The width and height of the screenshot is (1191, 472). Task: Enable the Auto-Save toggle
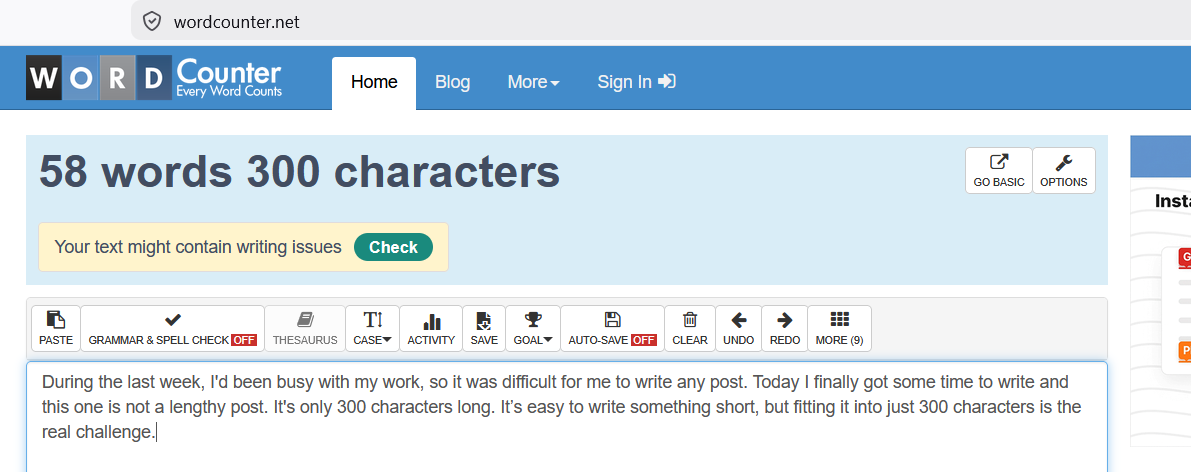(612, 328)
